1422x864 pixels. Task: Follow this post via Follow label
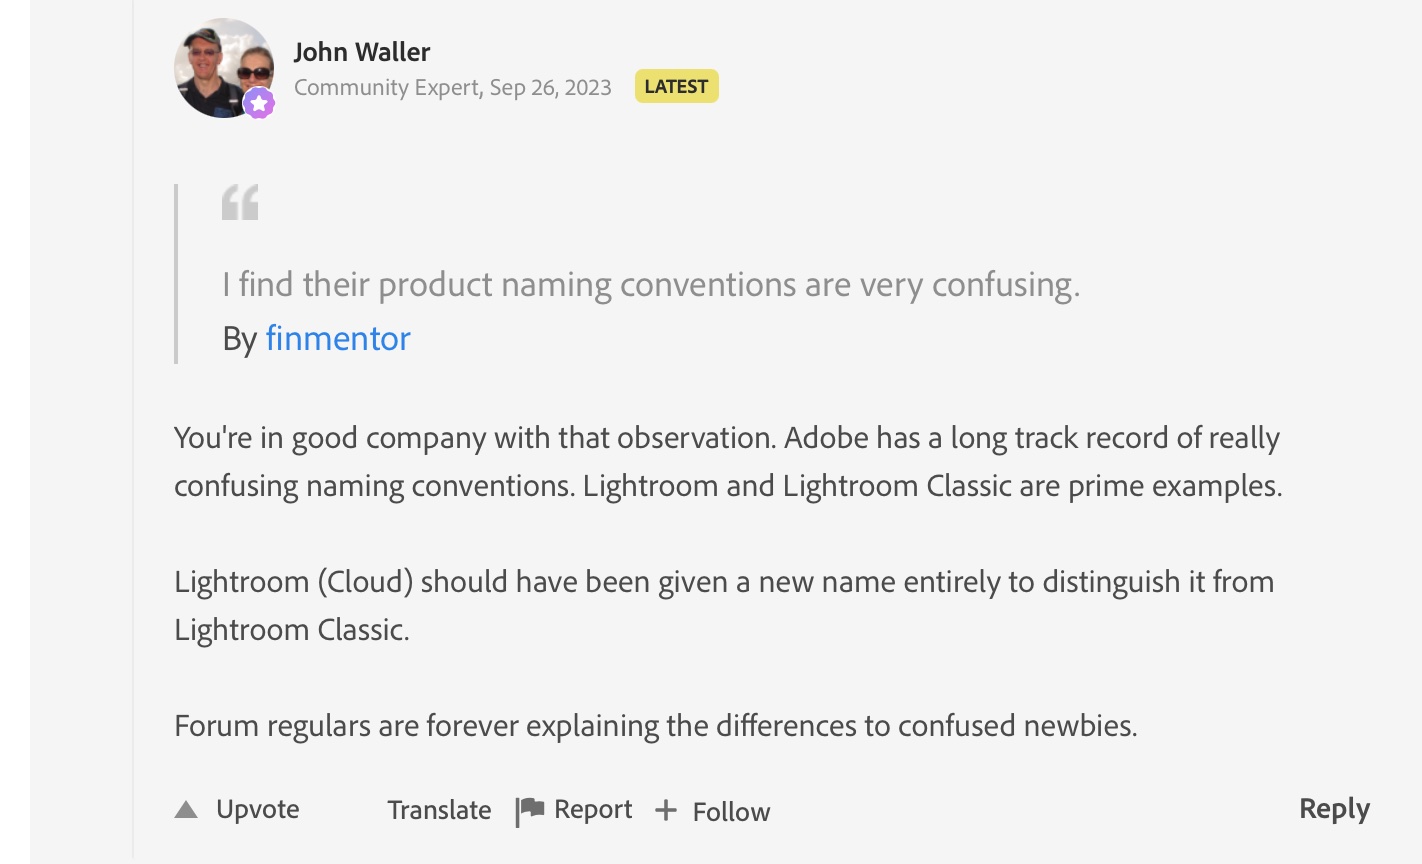click(731, 812)
